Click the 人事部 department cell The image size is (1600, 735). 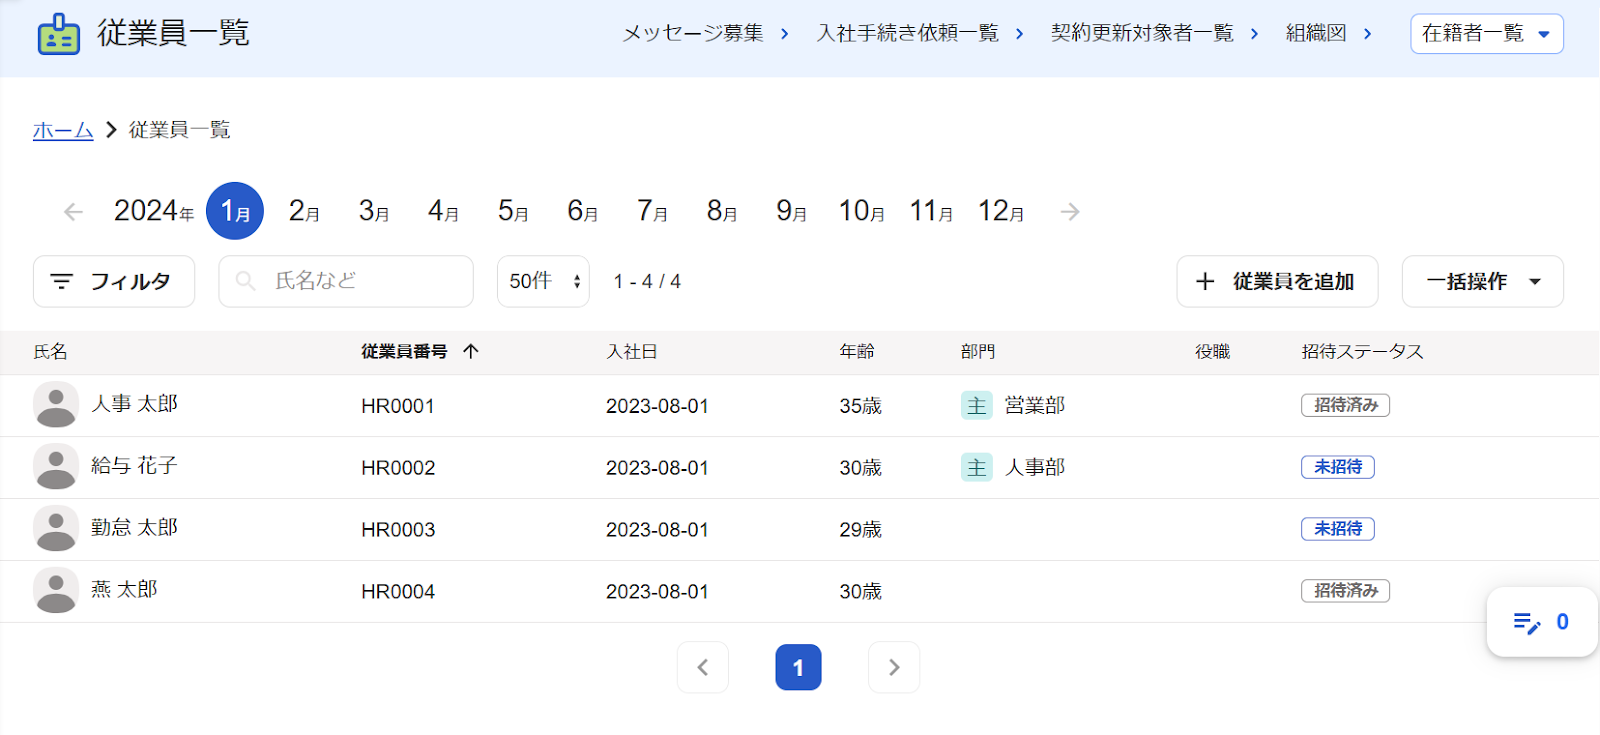(x=1035, y=467)
